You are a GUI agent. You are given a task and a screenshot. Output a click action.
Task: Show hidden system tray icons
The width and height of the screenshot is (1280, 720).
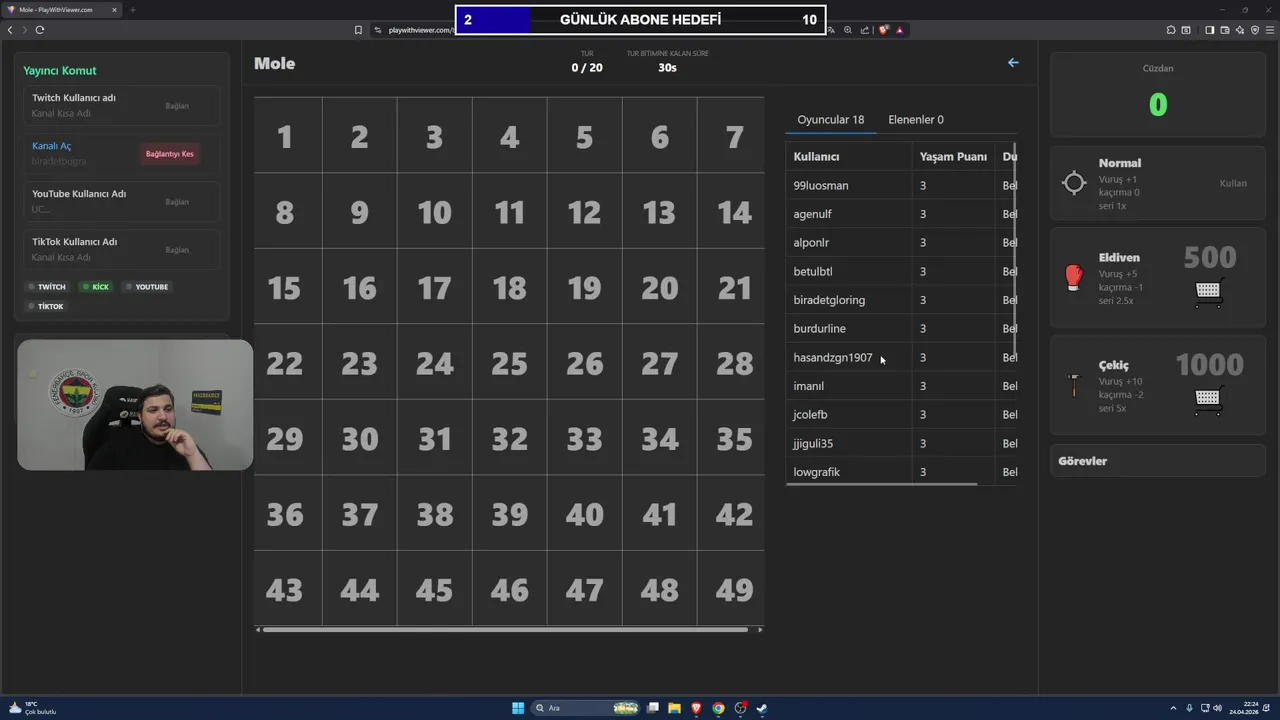click(x=1174, y=708)
